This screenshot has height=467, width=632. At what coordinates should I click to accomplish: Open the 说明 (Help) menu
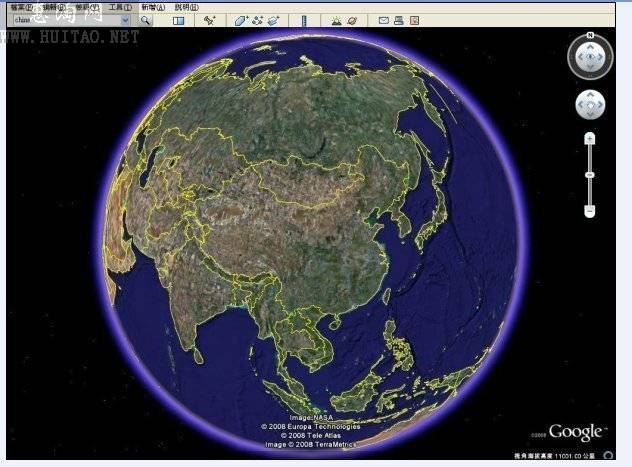[185, 7]
